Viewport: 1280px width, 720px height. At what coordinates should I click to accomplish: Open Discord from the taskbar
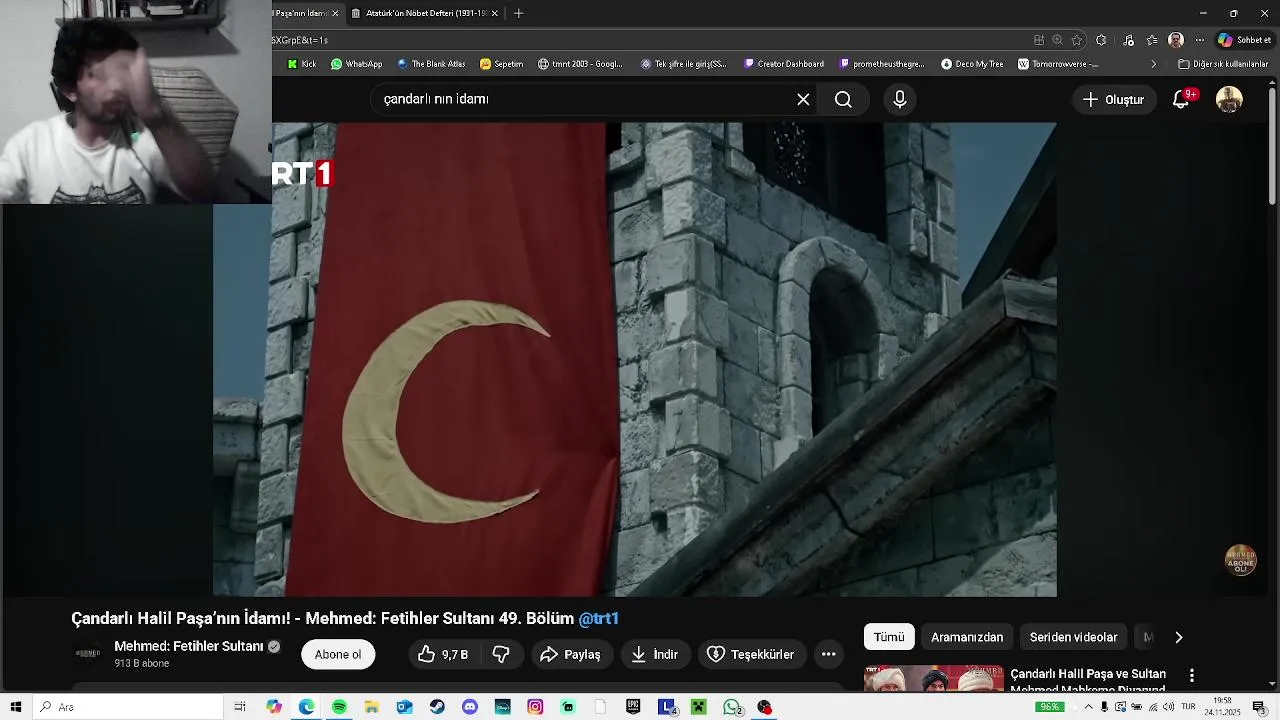coord(470,707)
